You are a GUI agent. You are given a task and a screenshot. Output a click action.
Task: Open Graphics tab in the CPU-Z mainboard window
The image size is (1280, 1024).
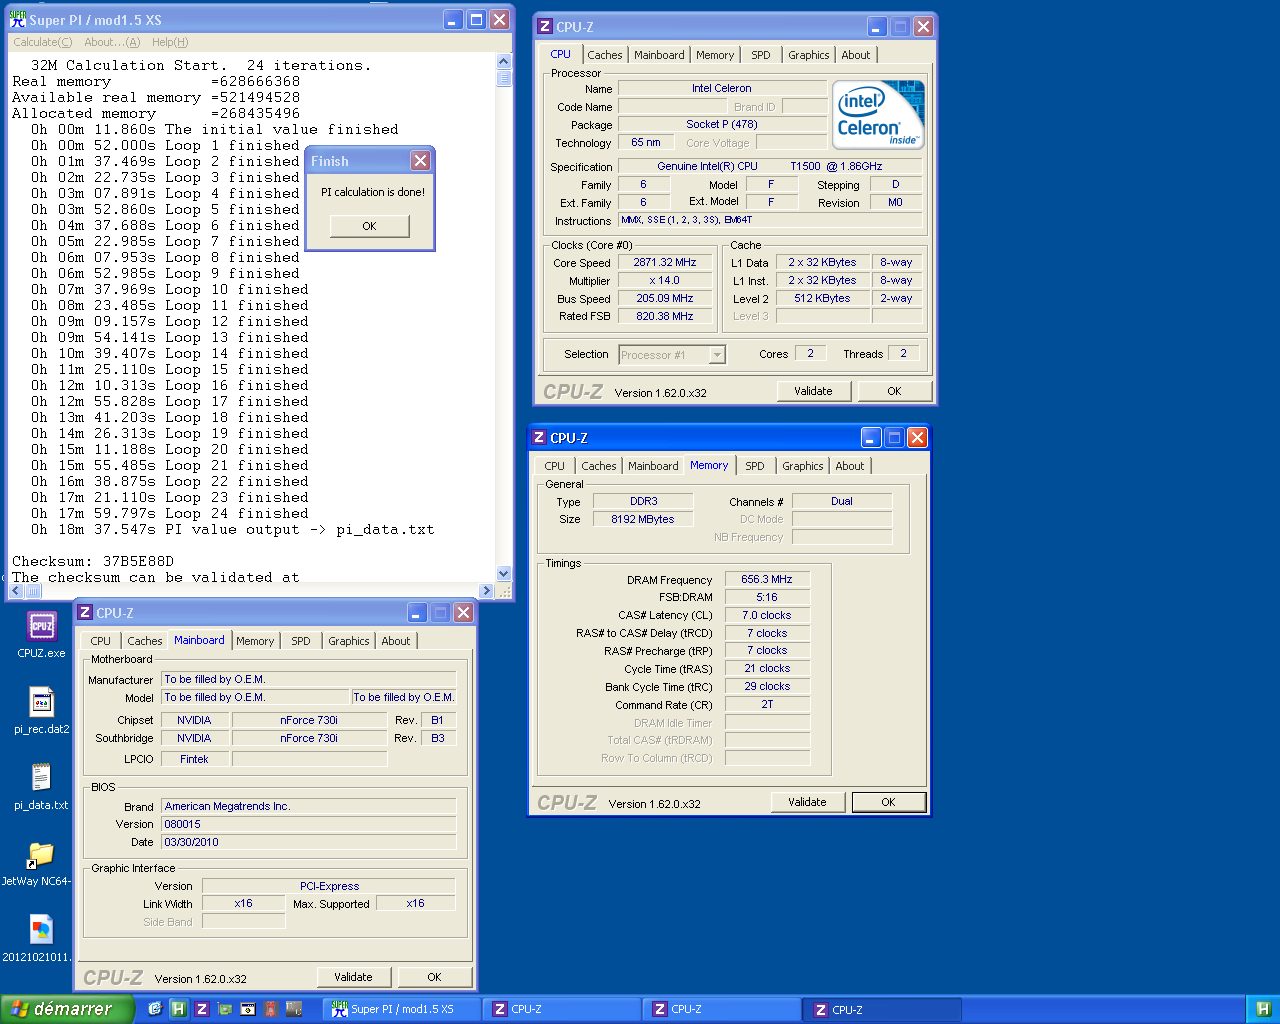[349, 641]
